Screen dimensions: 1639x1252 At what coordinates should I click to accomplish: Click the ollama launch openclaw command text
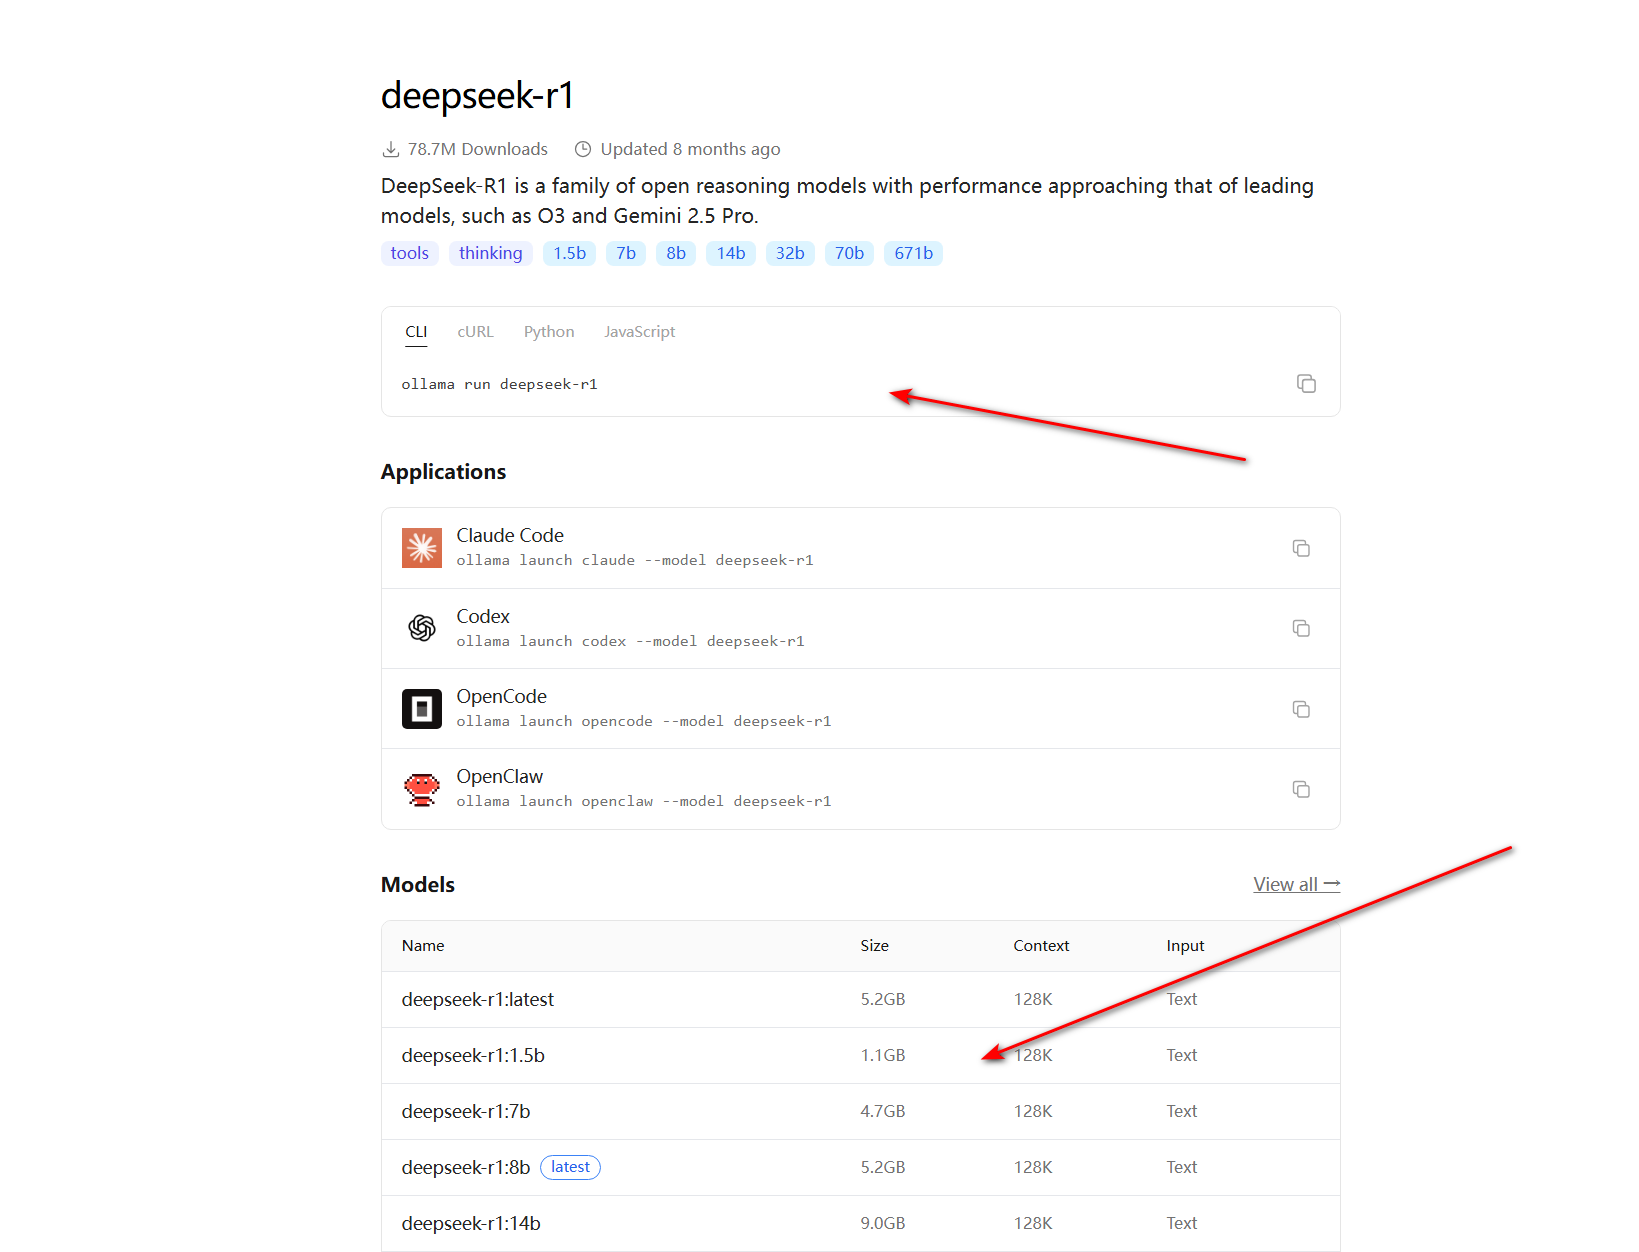click(x=644, y=801)
